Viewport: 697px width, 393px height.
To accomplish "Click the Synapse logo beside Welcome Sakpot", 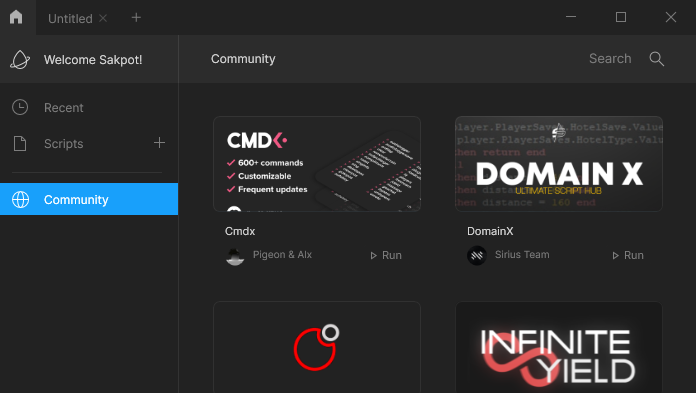I will (x=20, y=60).
